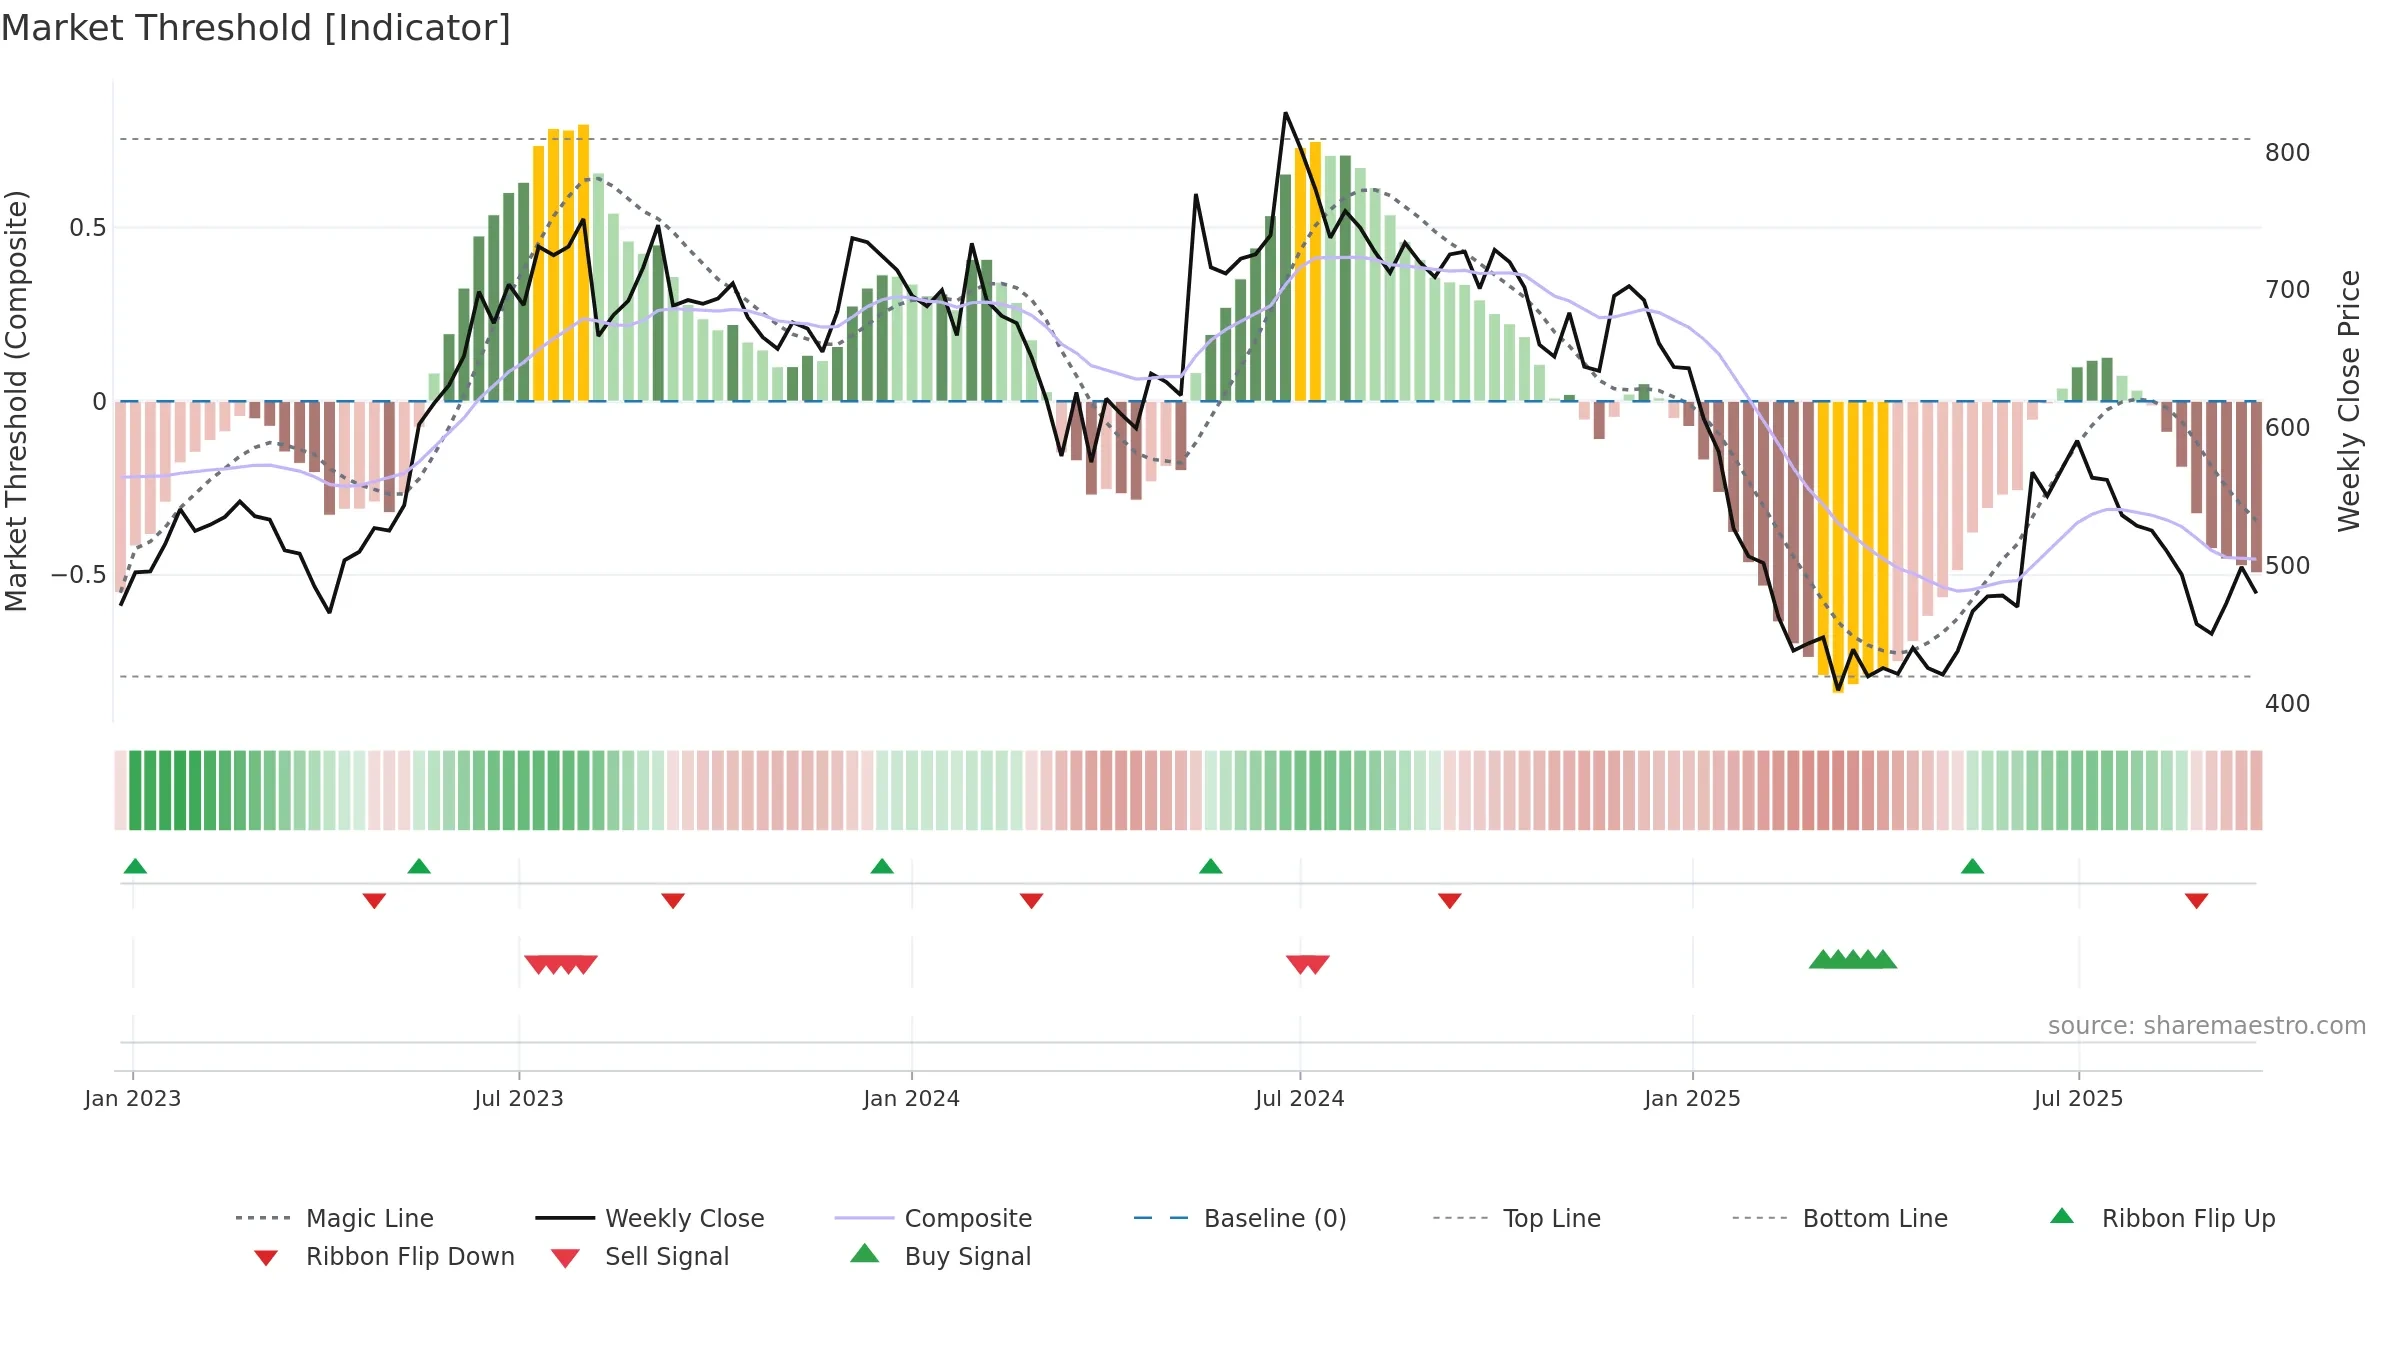Click the 500 price axis tick label
Image resolution: width=2400 pixels, height=1350 pixels.
coord(2288,566)
